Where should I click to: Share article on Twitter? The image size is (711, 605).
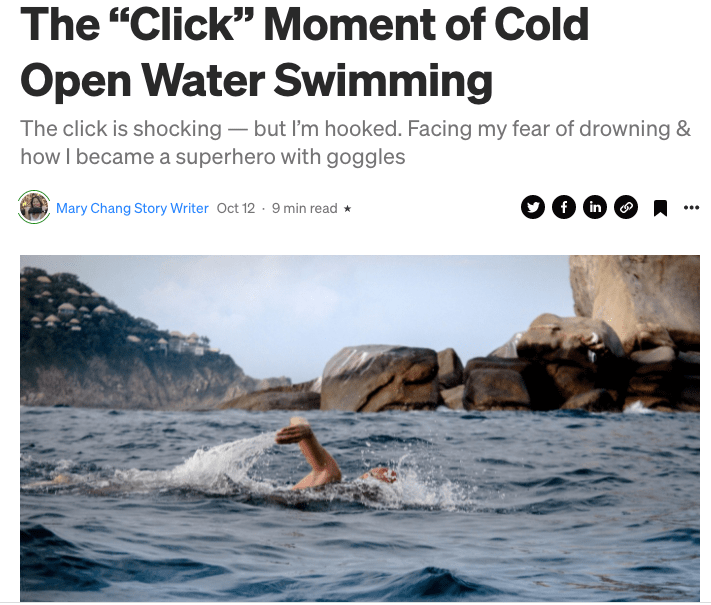[x=533, y=207]
